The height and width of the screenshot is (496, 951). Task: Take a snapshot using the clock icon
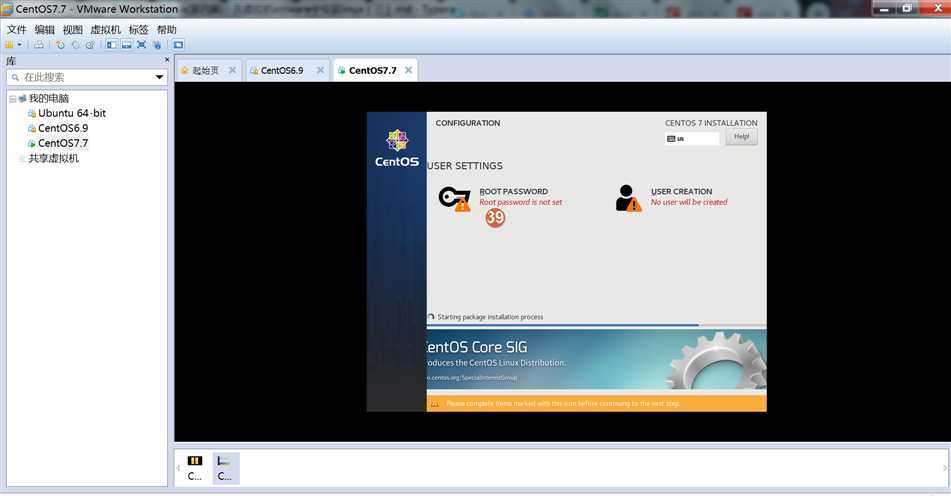pos(60,45)
